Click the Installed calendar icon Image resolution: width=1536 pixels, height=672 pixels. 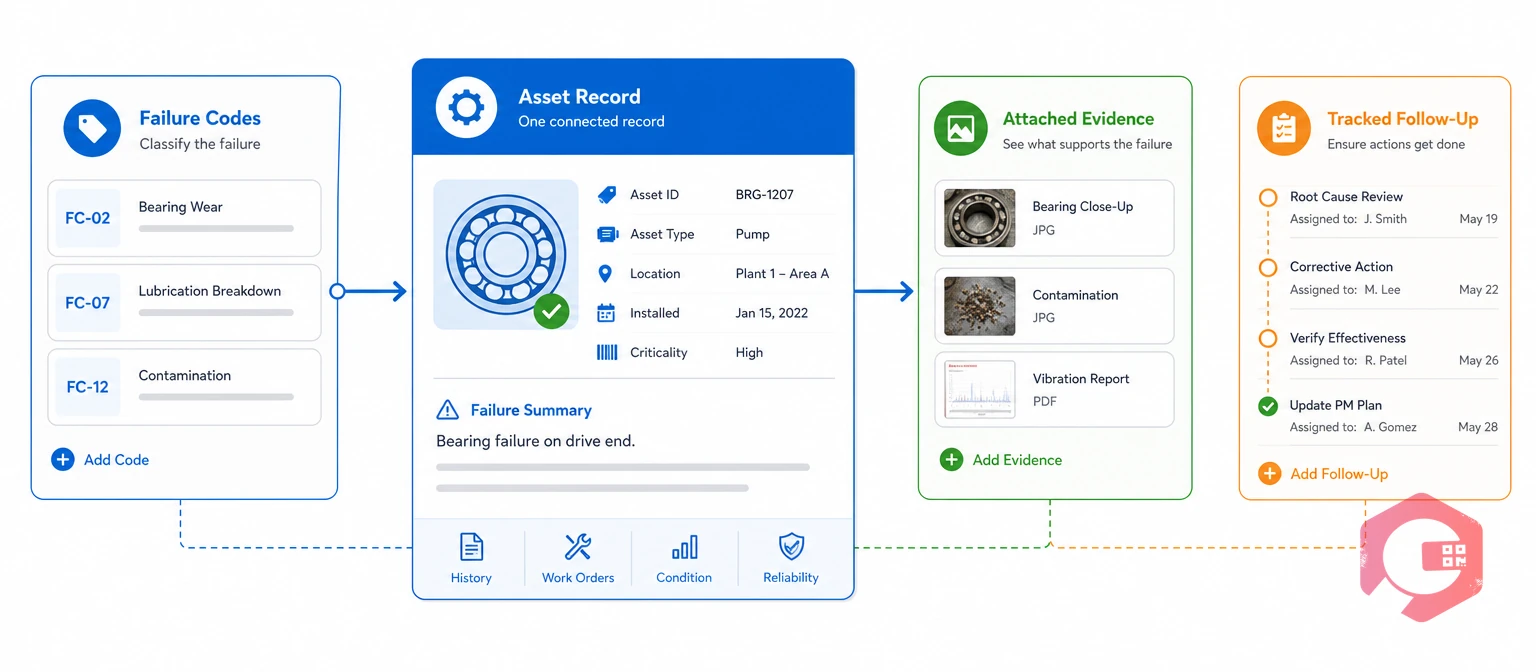(x=606, y=313)
